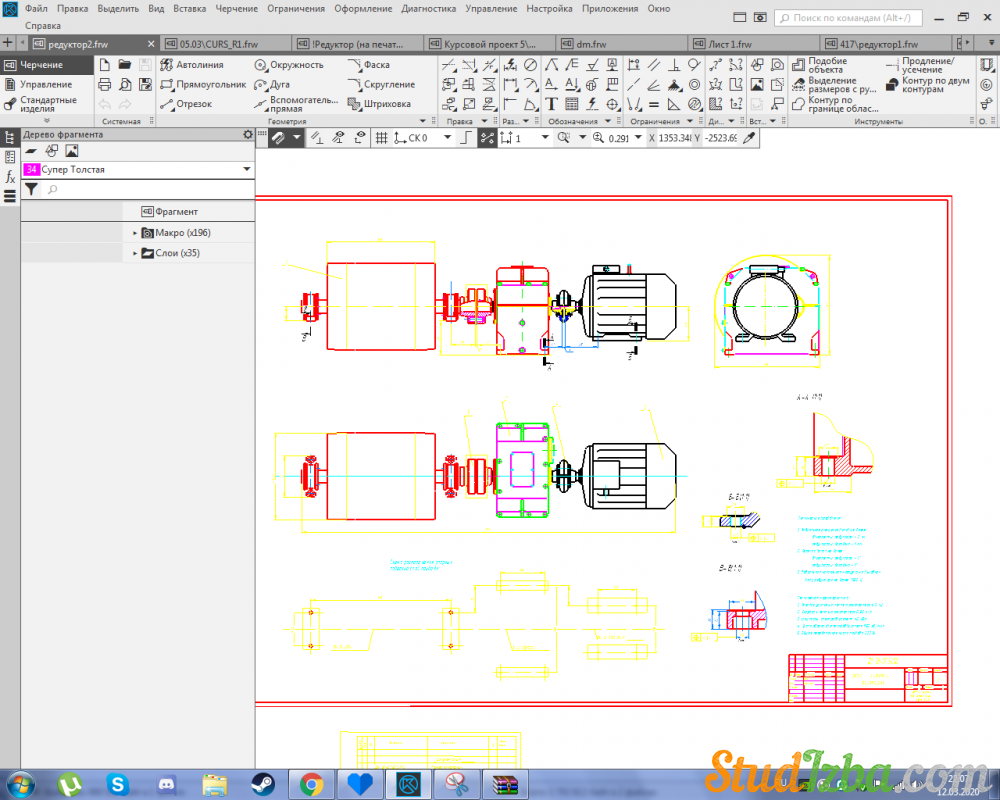Pick the Штриховка hatch tool

(x=379, y=104)
